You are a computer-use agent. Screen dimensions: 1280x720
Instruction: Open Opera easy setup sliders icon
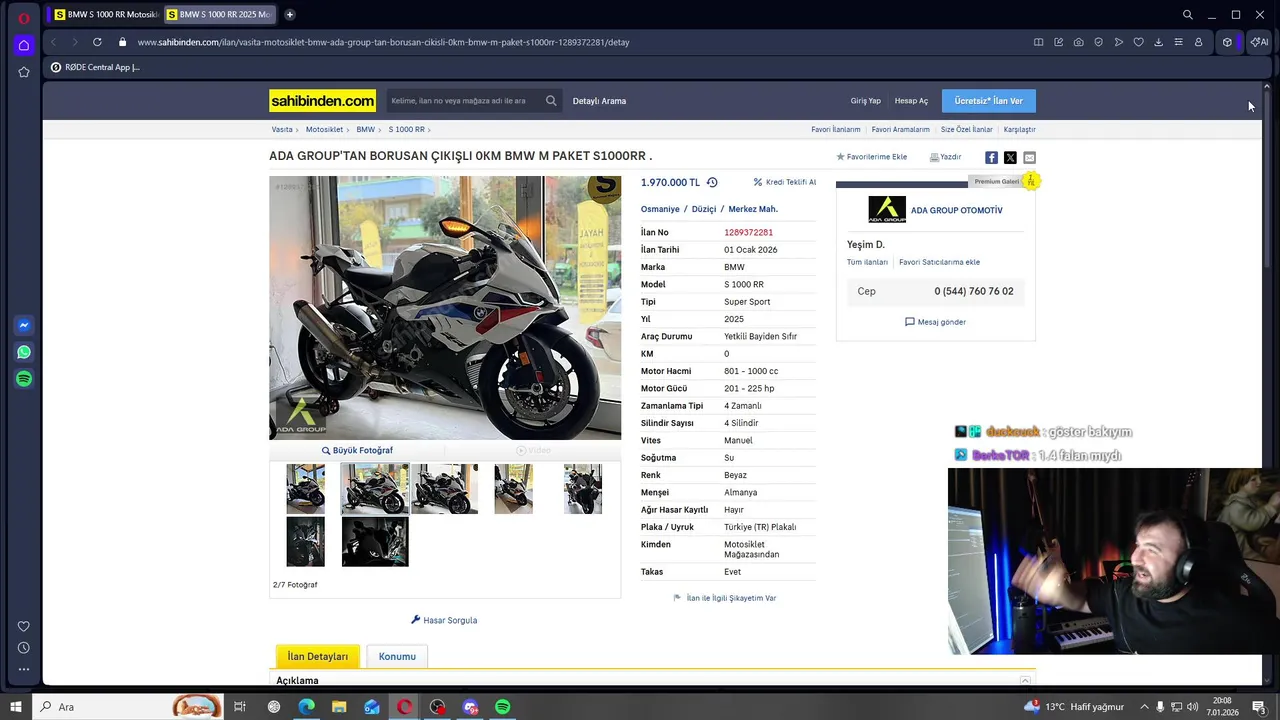(1178, 42)
